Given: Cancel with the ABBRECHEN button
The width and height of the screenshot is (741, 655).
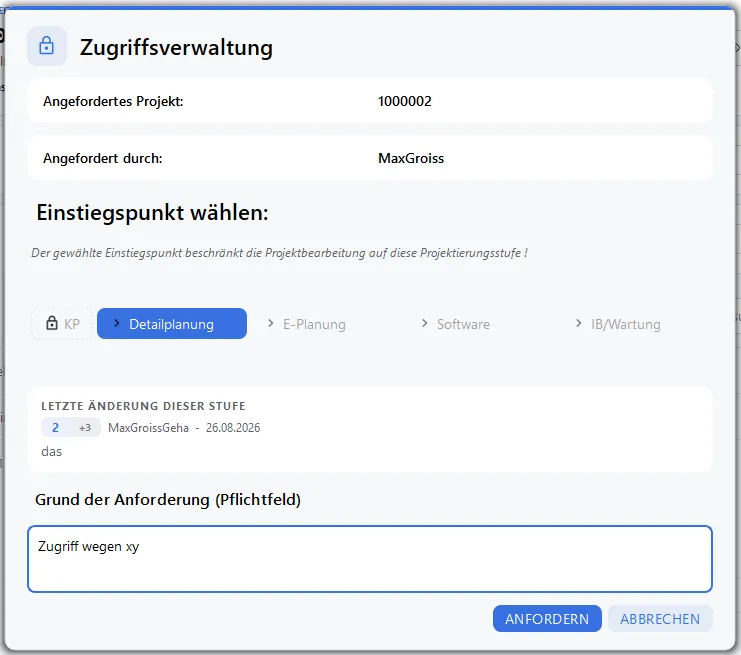Looking at the screenshot, I should point(660,619).
